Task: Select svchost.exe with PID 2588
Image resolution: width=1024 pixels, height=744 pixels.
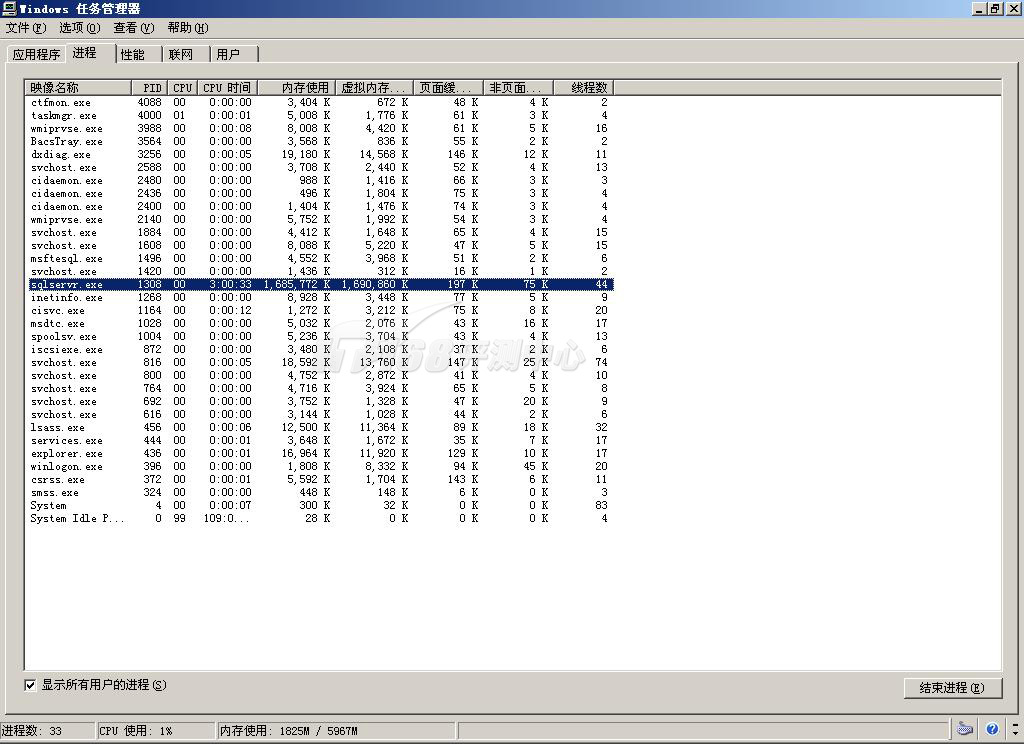Action: click(320, 168)
